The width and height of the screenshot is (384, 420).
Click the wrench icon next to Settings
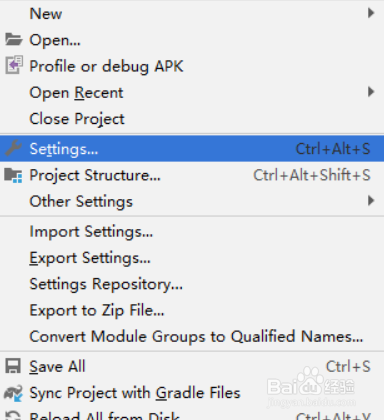click(x=13, y=148)
